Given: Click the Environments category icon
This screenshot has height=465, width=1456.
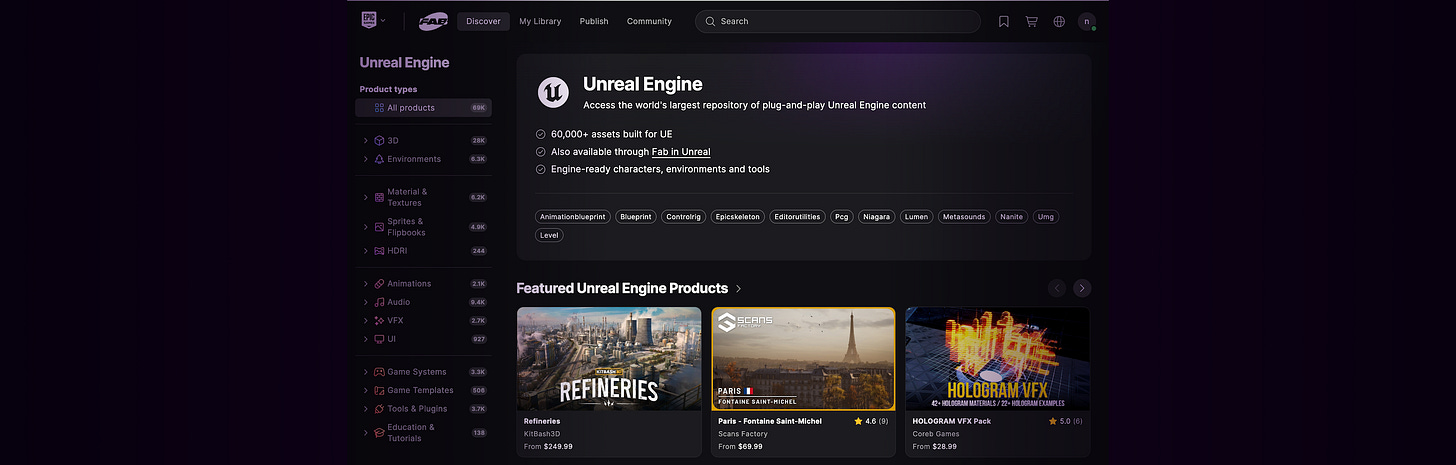Looking at the screenshot, I should tap(379, 159).
